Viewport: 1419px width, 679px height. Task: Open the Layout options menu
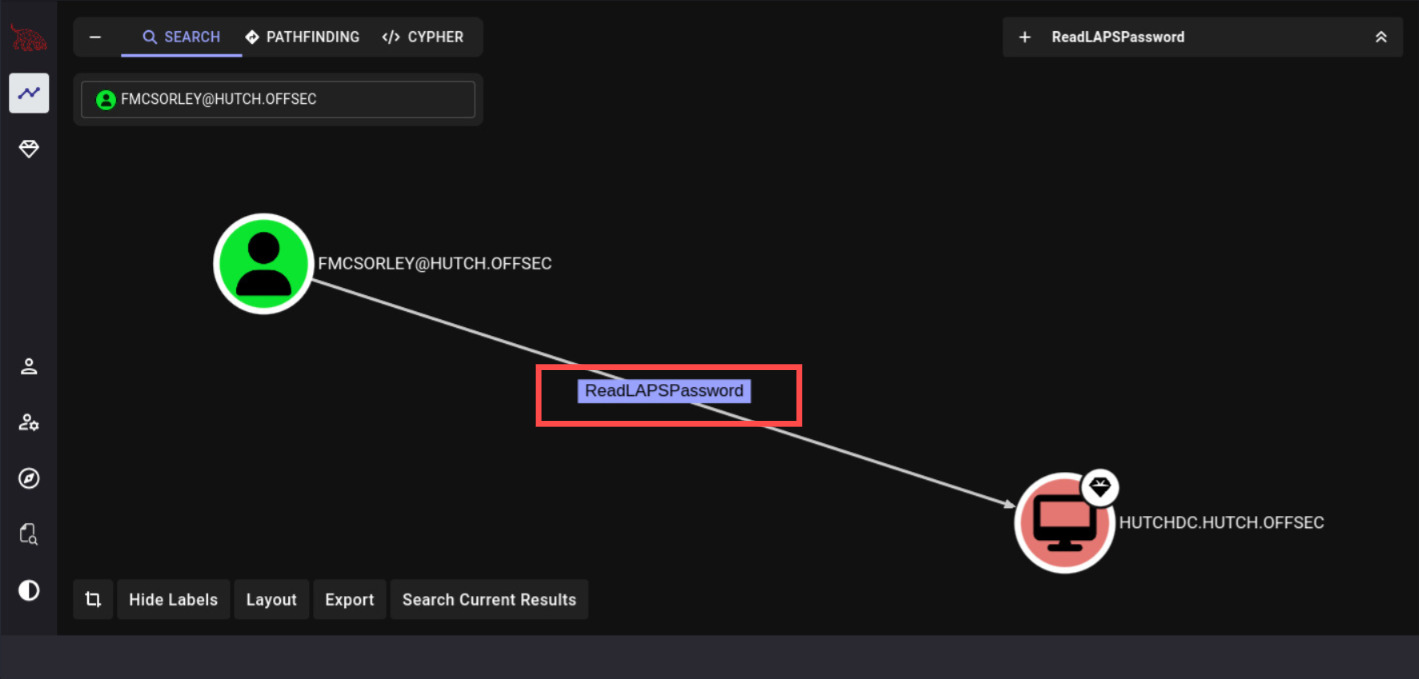(271, 600)
